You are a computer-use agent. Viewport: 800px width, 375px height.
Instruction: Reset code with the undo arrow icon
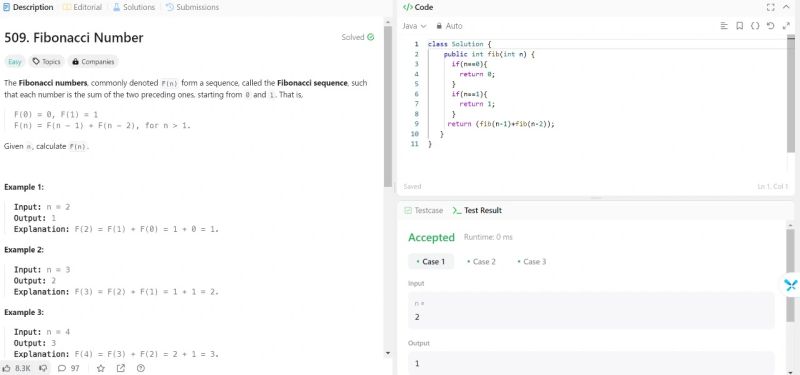tap(770, 26)
